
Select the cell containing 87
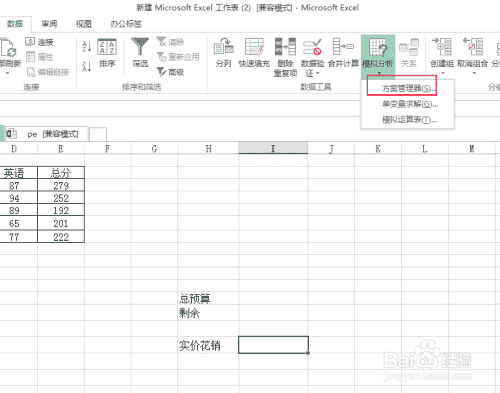pyautogui.click(x=18, y=185)
